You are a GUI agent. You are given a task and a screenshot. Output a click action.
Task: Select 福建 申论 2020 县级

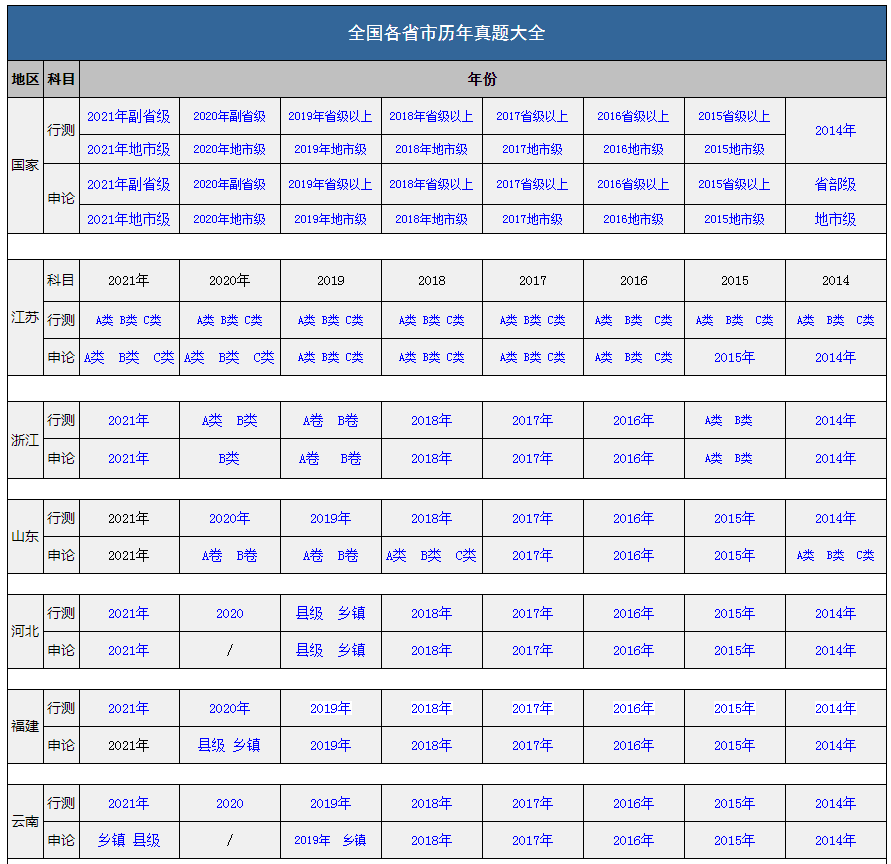tap(211, 745)
